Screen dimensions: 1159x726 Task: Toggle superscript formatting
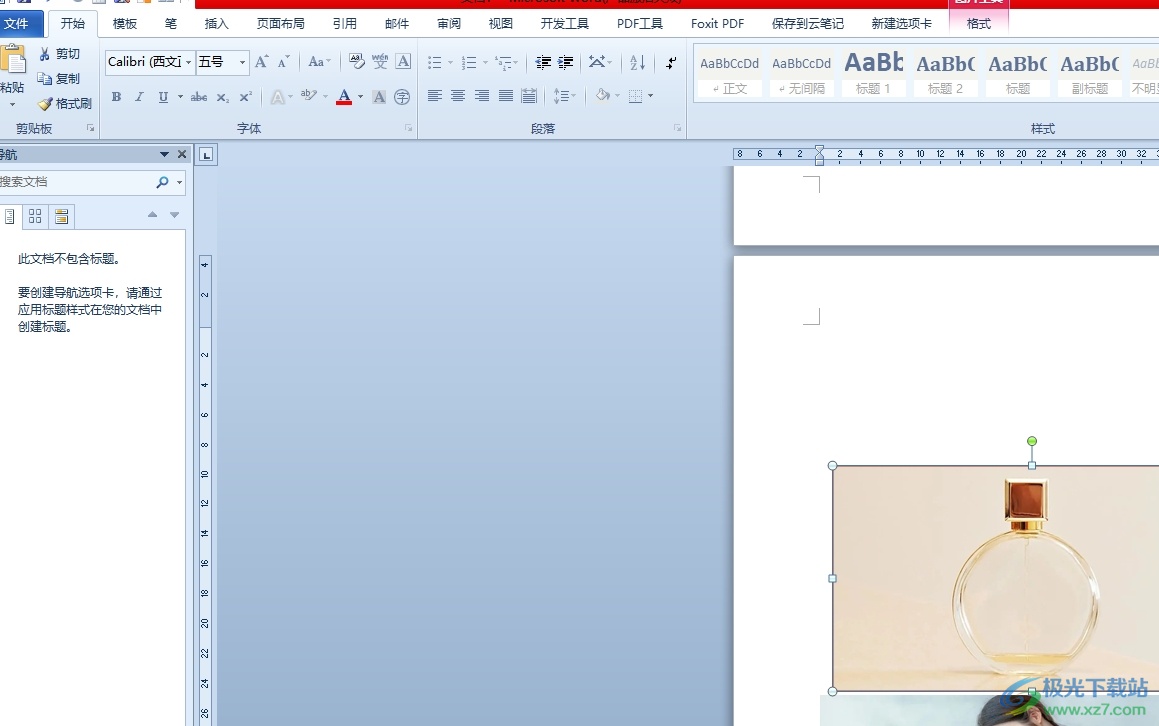pos(246,96)
